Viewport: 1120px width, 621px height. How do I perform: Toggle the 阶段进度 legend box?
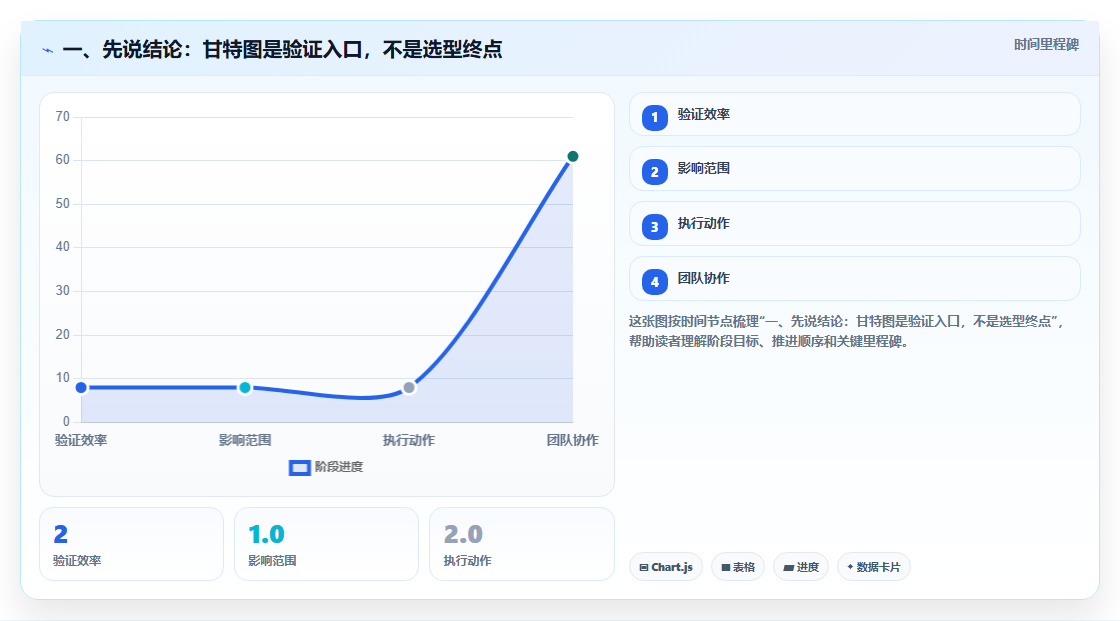299,468
